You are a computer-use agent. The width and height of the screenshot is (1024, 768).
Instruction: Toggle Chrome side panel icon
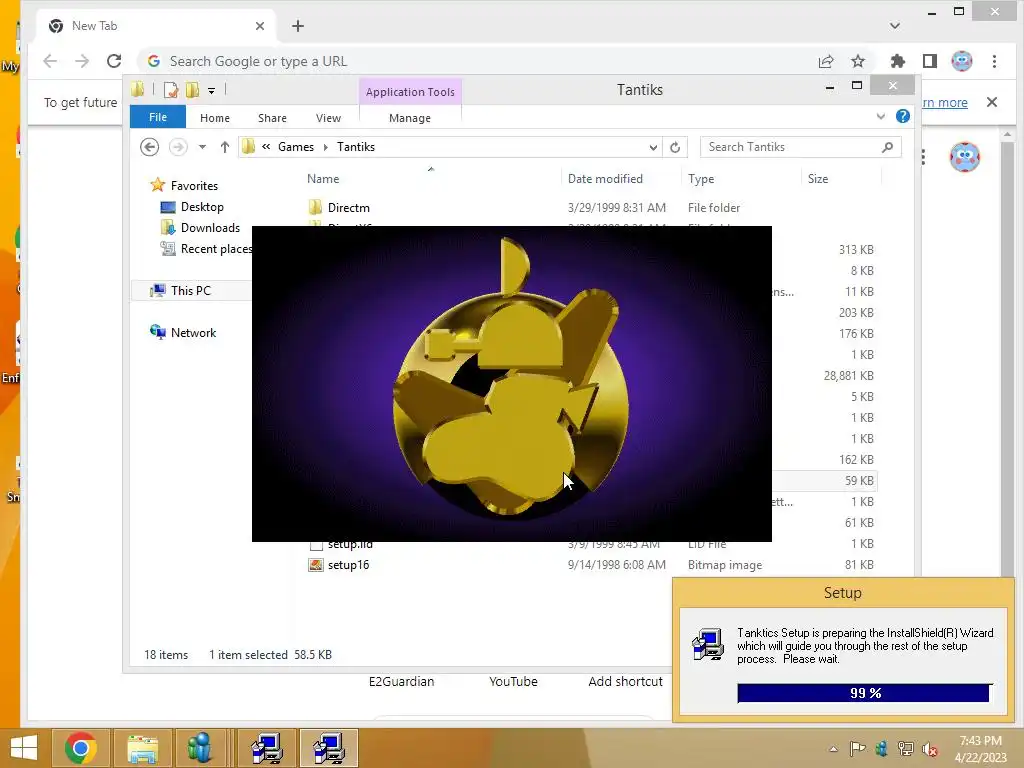930,61
